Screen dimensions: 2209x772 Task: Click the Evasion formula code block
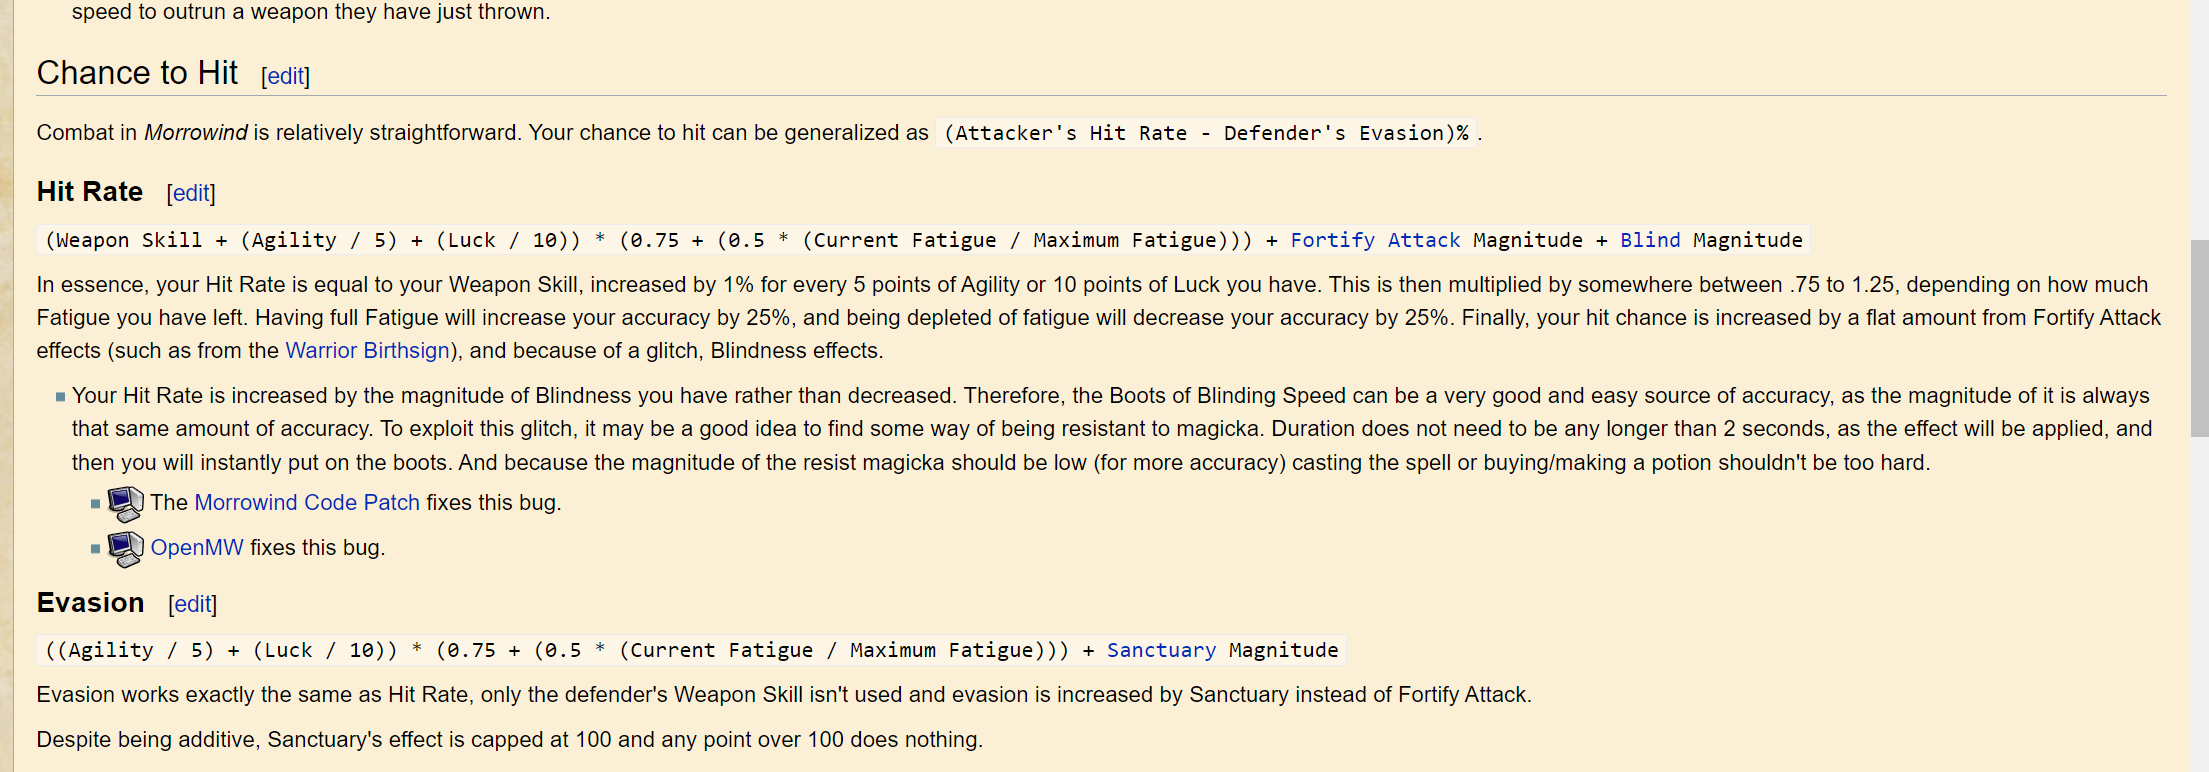point(691,650)
